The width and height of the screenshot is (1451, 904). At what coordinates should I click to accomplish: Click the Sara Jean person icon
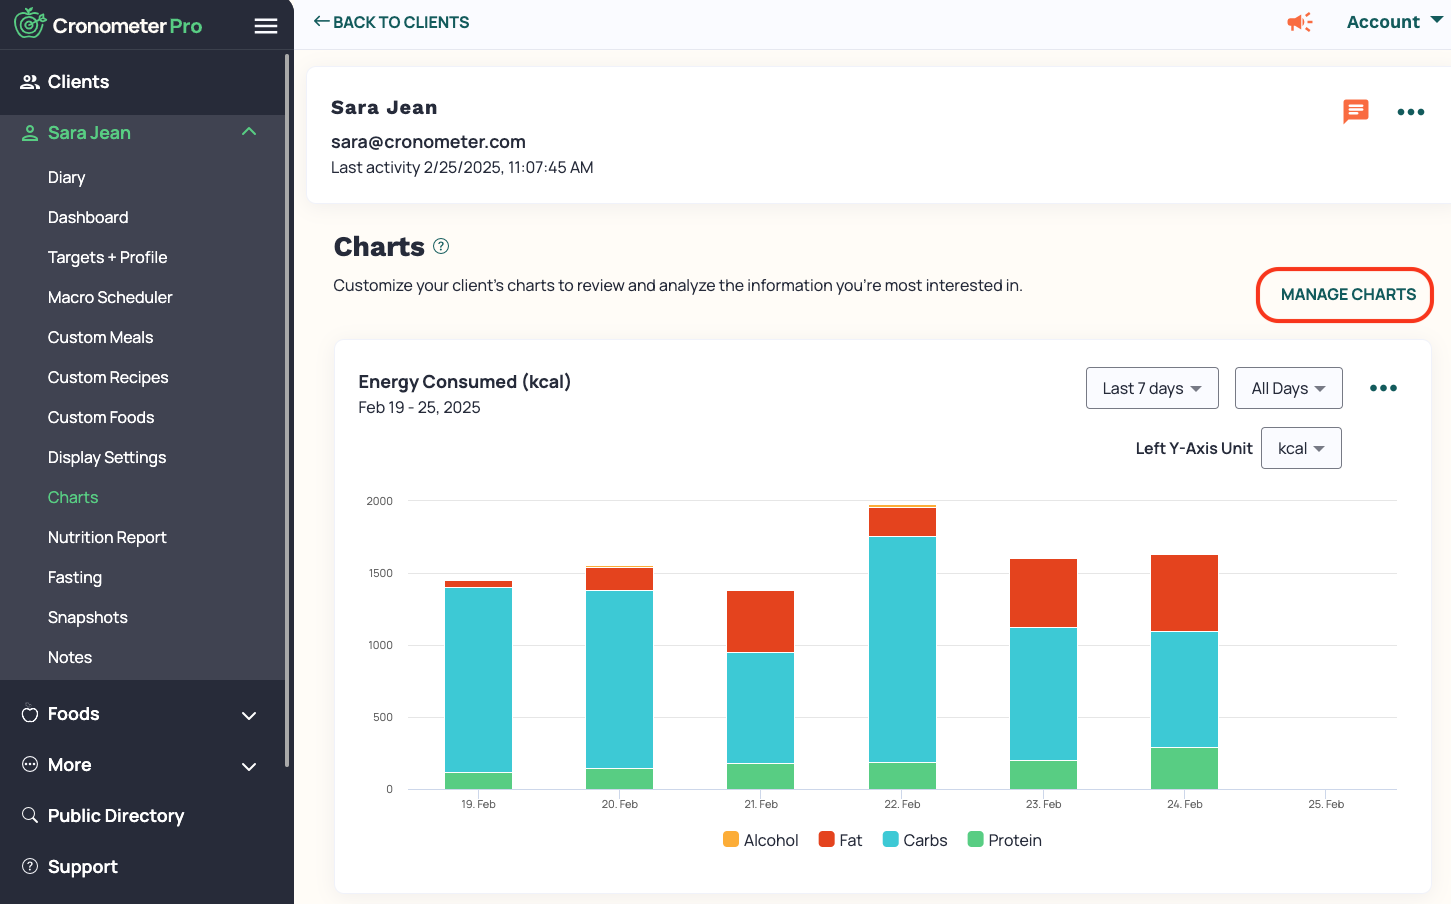point(30,133)
